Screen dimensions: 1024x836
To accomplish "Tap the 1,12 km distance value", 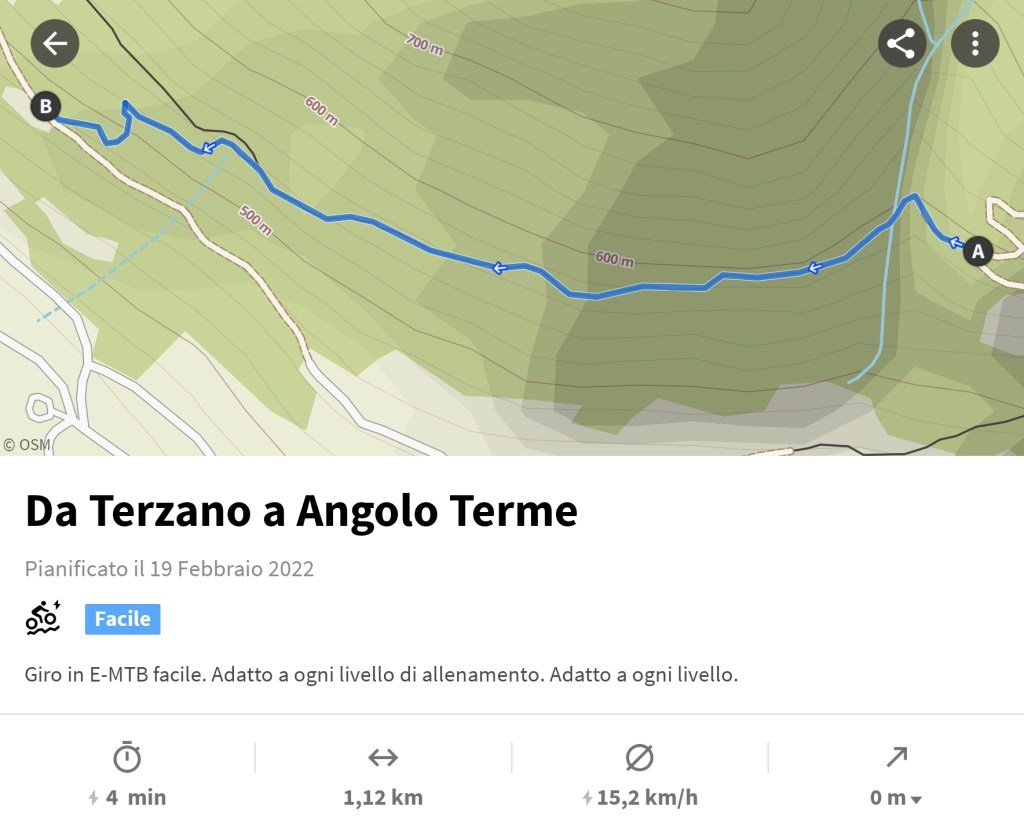I will coord(383,798).
